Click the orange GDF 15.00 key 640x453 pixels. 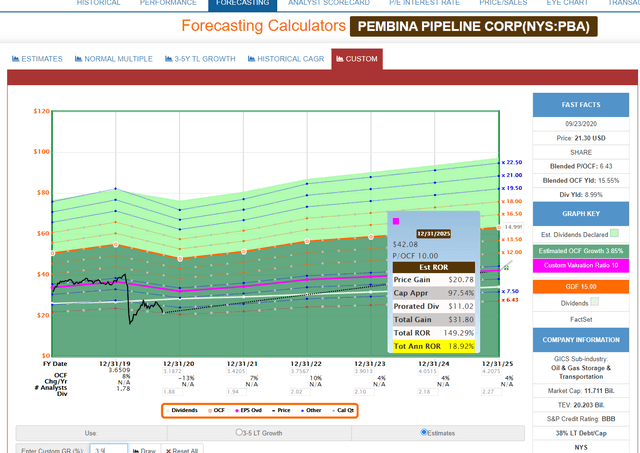point(581,286)
